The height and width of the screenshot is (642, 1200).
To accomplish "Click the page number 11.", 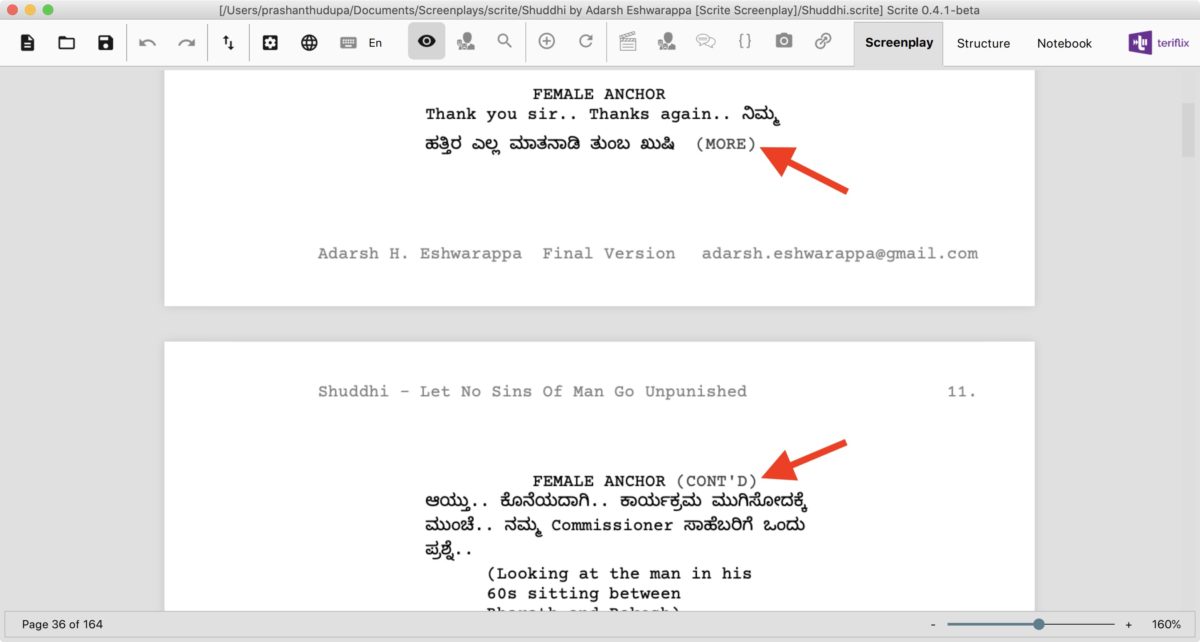I will click(961, 391).
